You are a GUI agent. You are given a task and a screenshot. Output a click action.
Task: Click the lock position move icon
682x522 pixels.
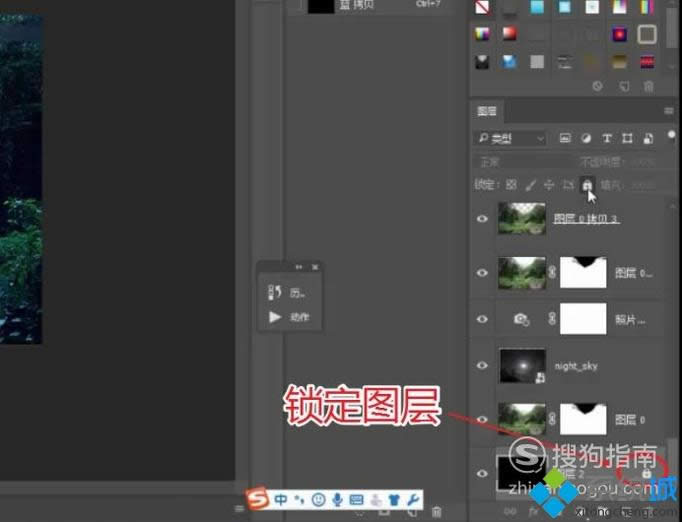click(549, 185)
